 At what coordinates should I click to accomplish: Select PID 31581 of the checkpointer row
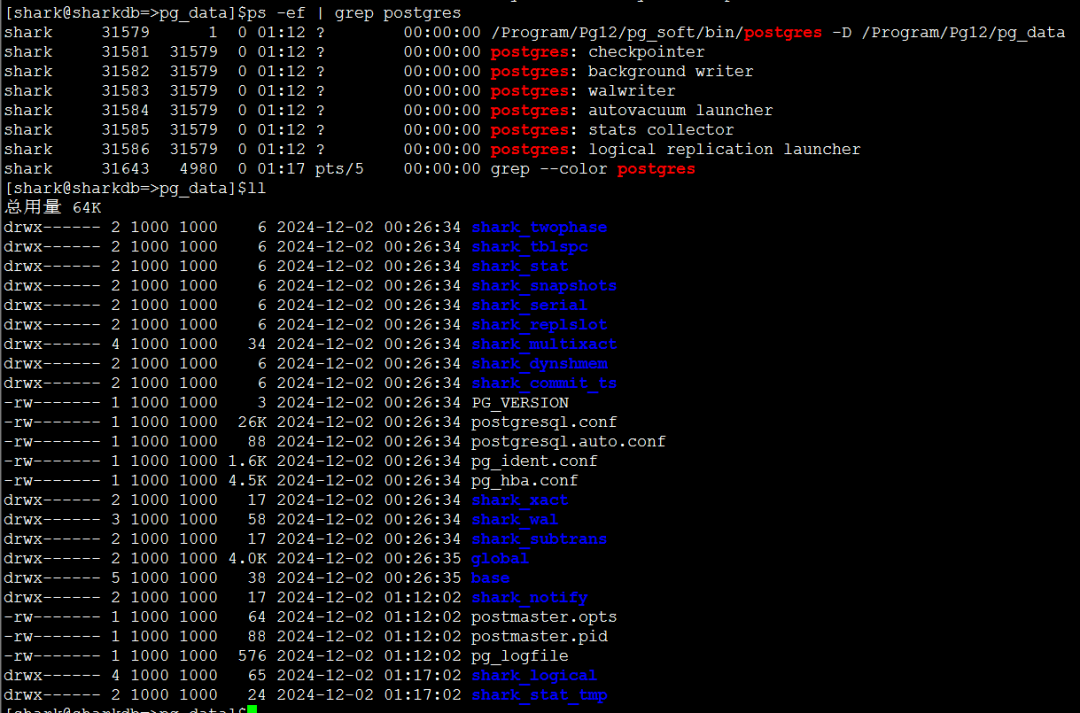point(125,52)
